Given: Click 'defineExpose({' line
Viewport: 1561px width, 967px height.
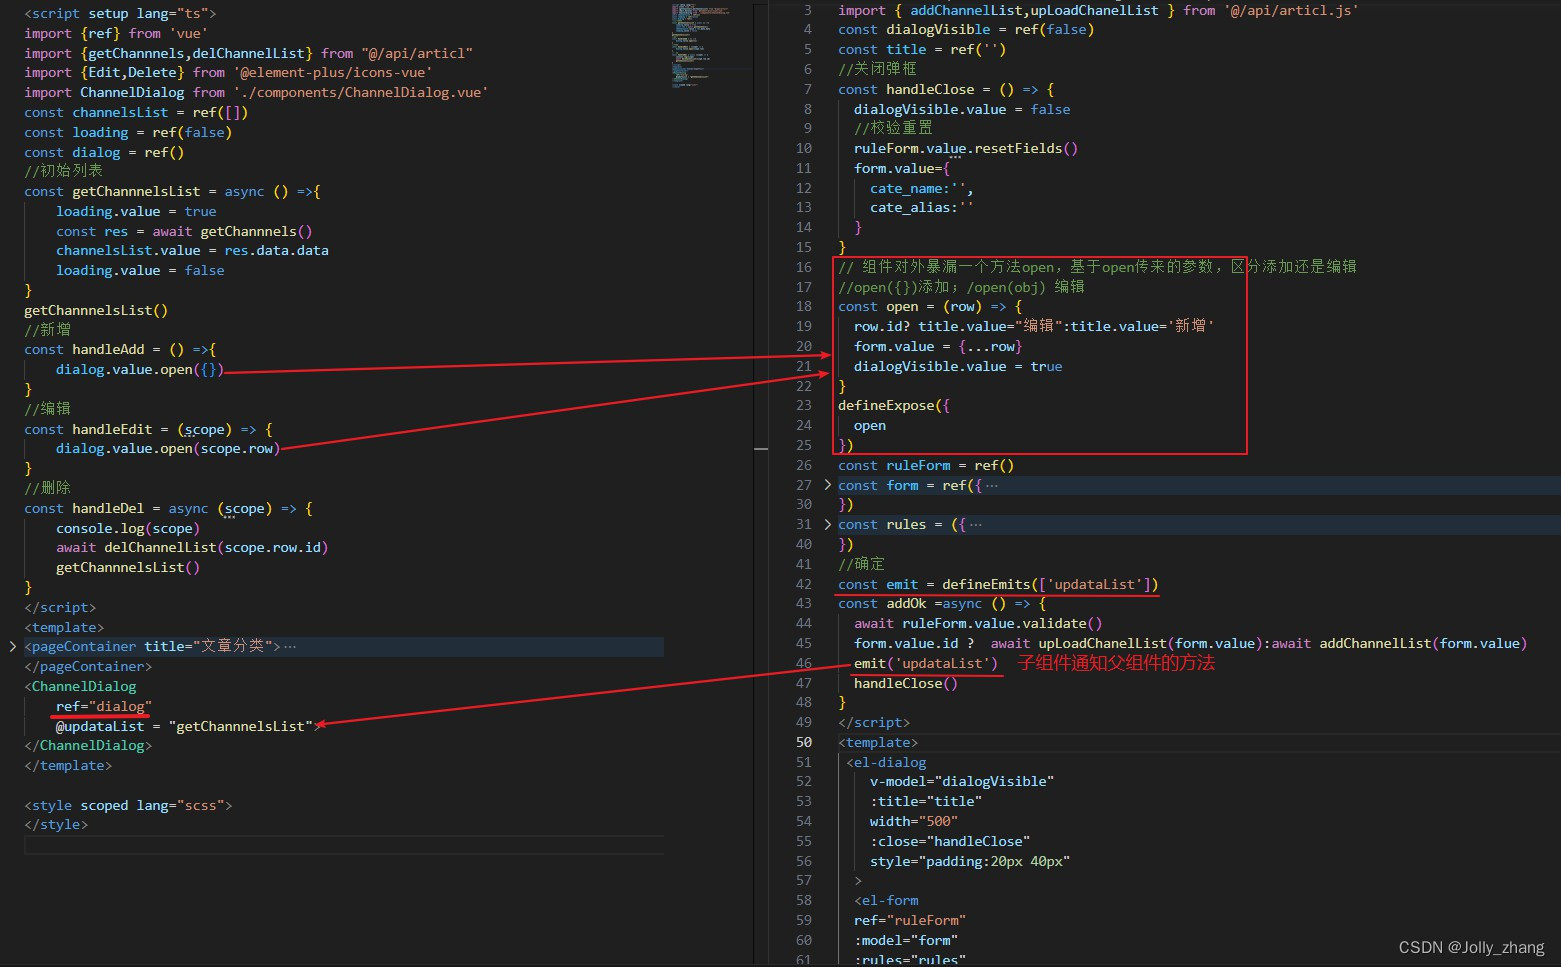Looking at the screenshot, I should pyautogui.click(x=894, y=406).
